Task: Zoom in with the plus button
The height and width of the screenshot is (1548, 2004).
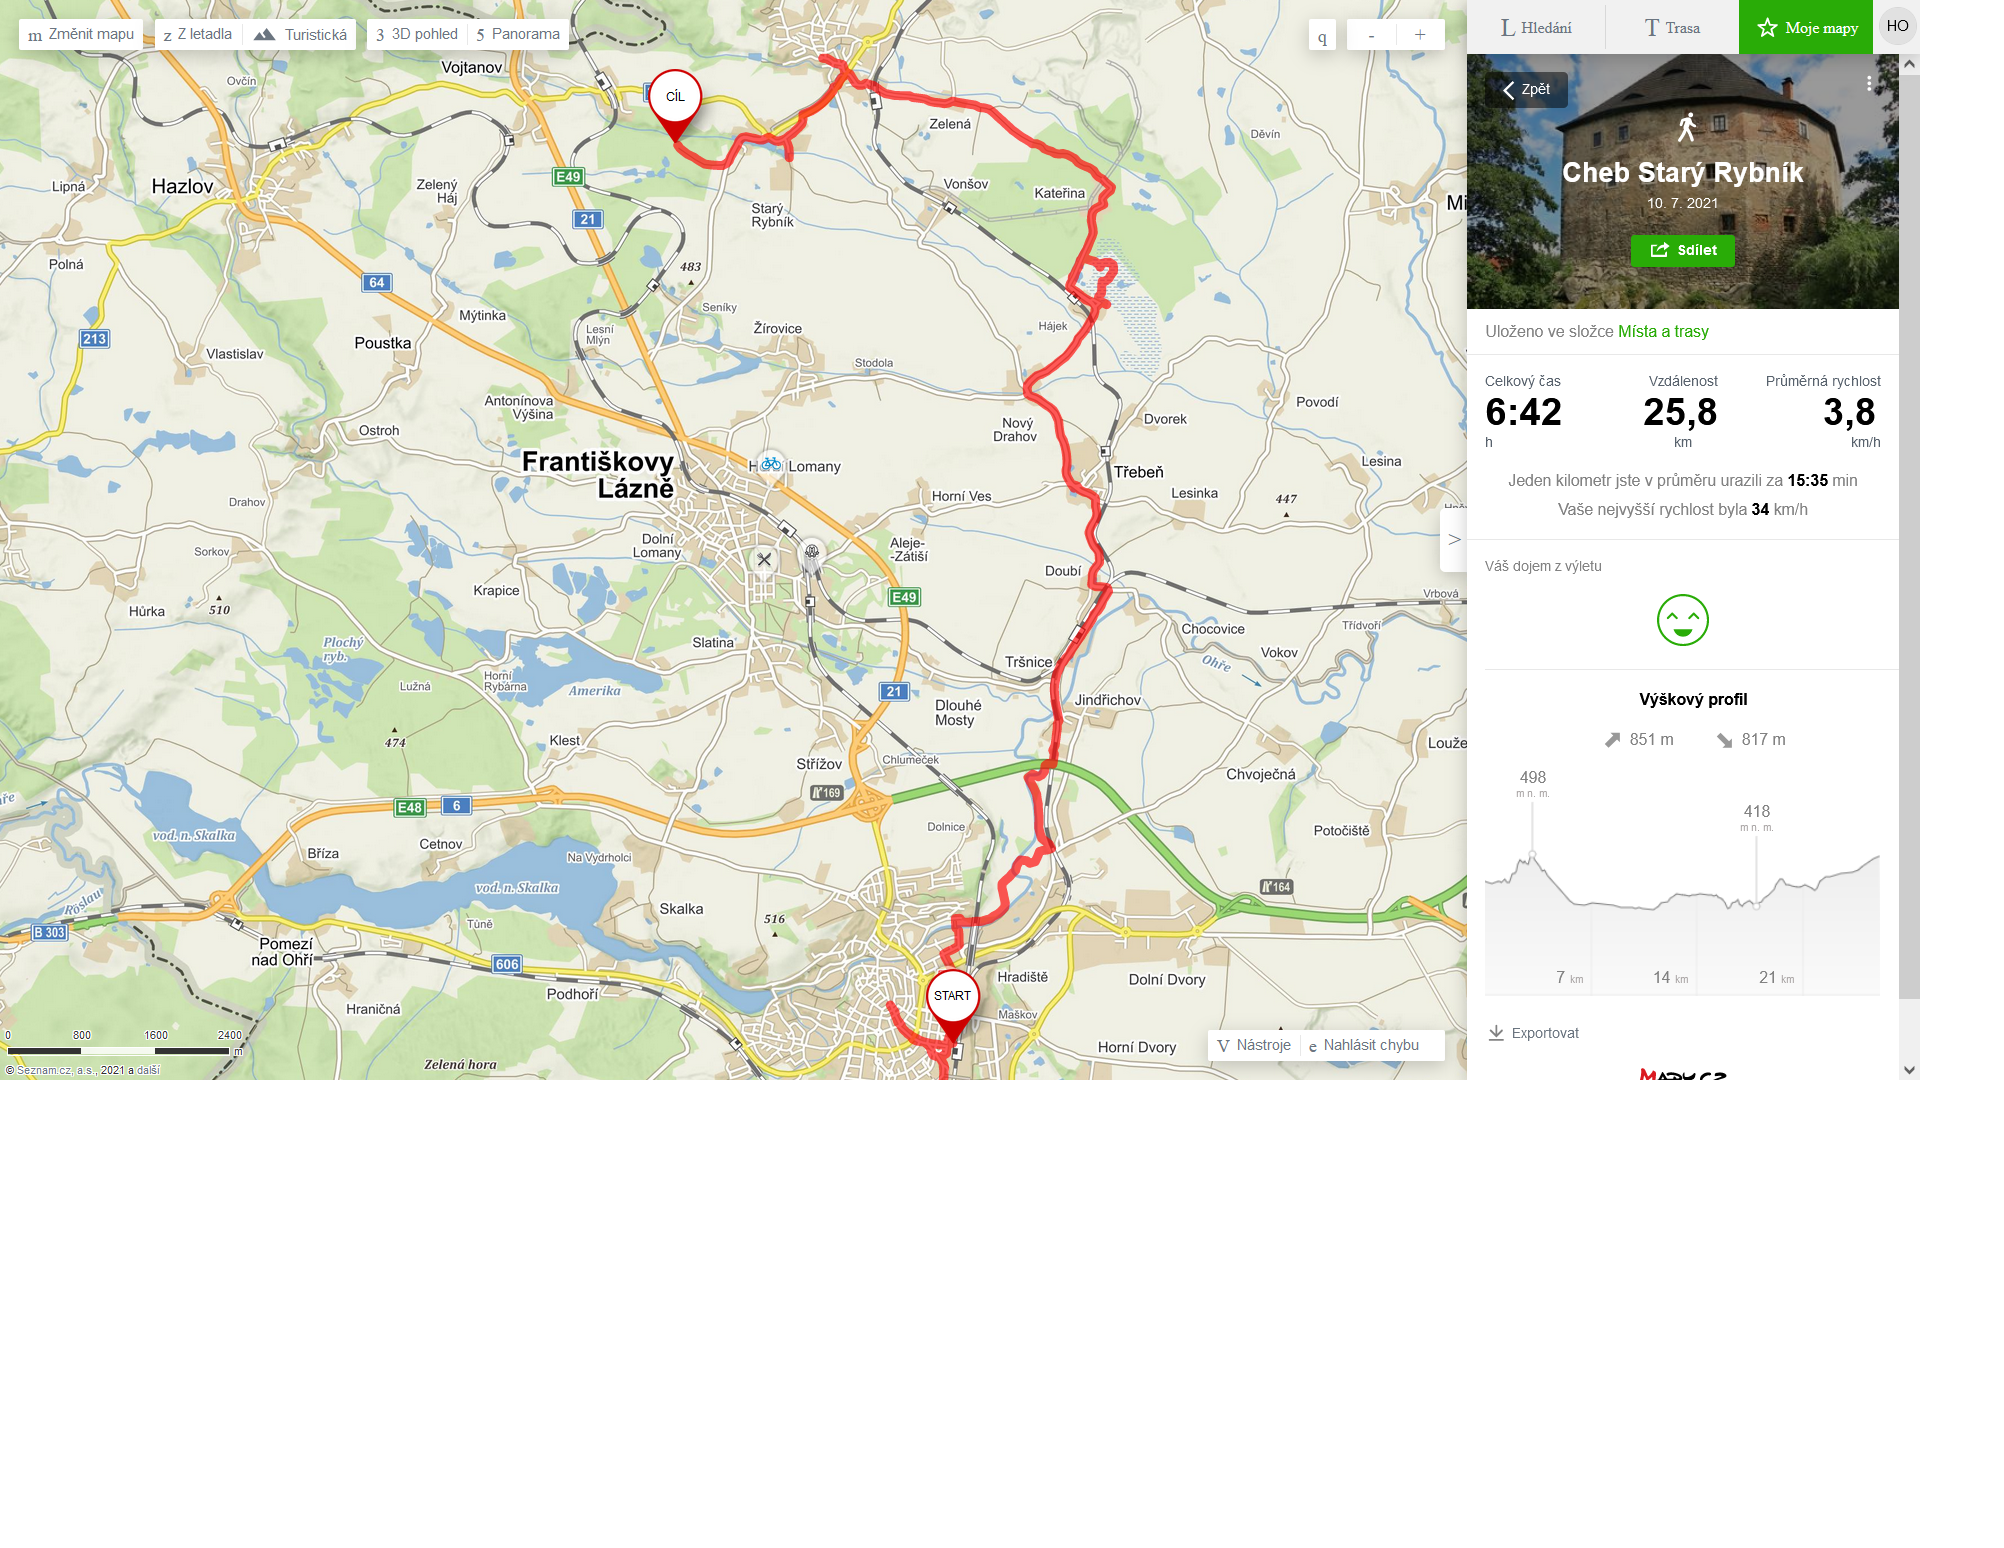Action: pyautogui.click(x=1420, y=35)
